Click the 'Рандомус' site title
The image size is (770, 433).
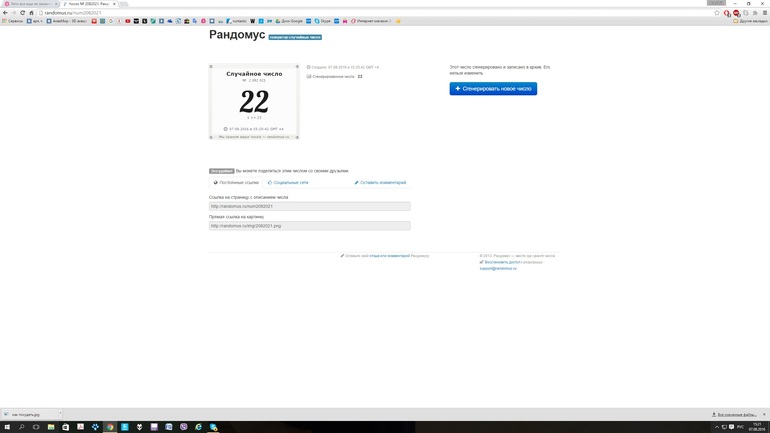(237, 35)
